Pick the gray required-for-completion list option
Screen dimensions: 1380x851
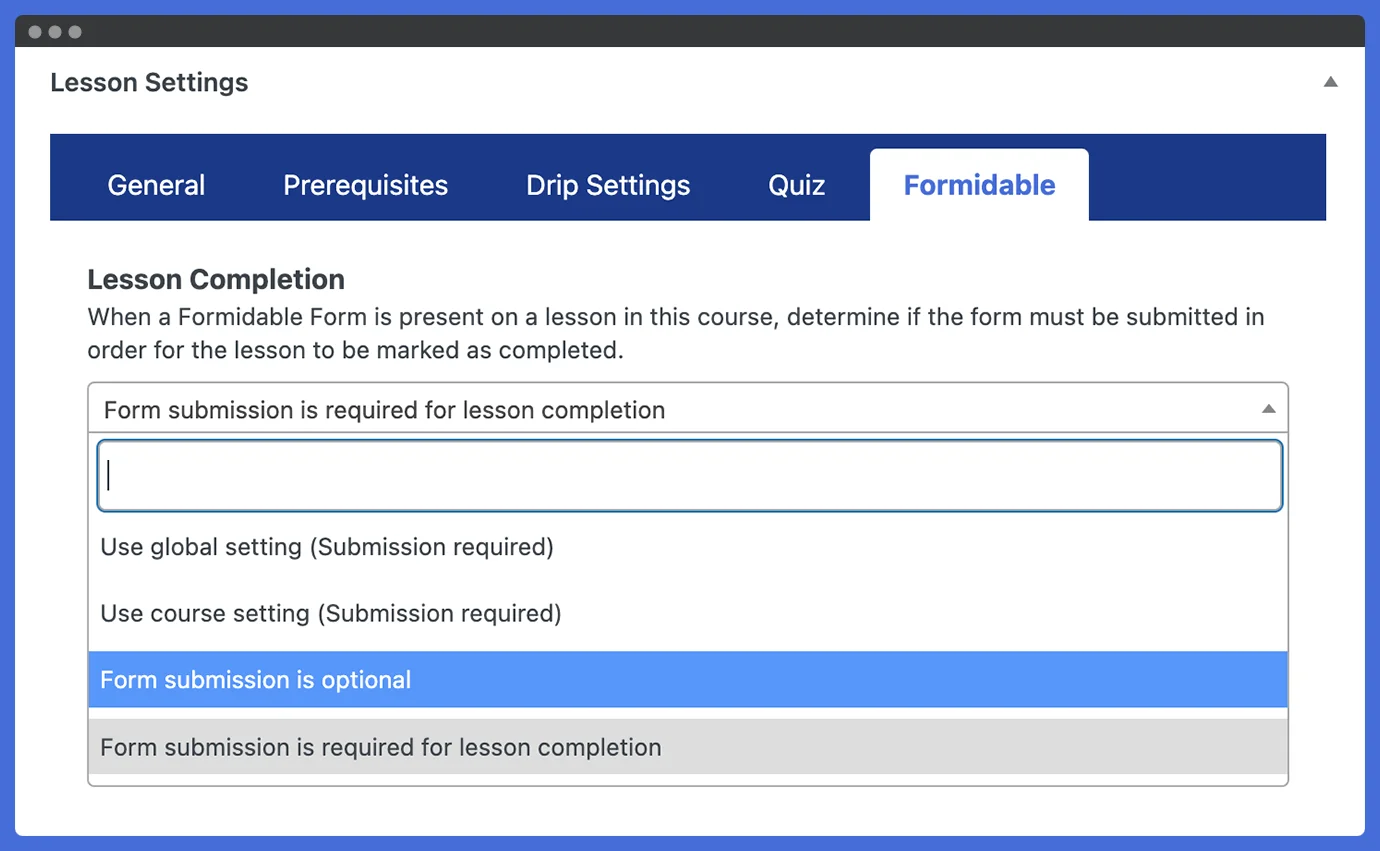(381, 747)
